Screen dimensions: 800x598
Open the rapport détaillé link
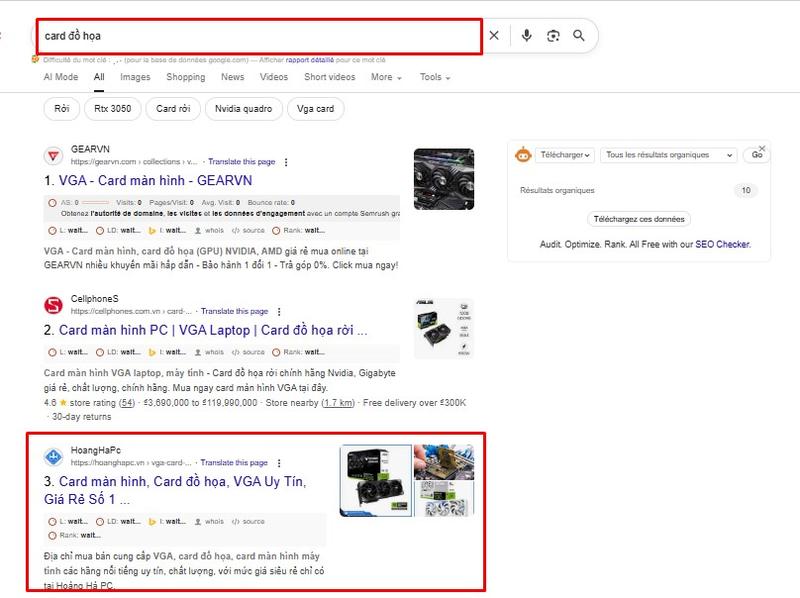(310, 60)
